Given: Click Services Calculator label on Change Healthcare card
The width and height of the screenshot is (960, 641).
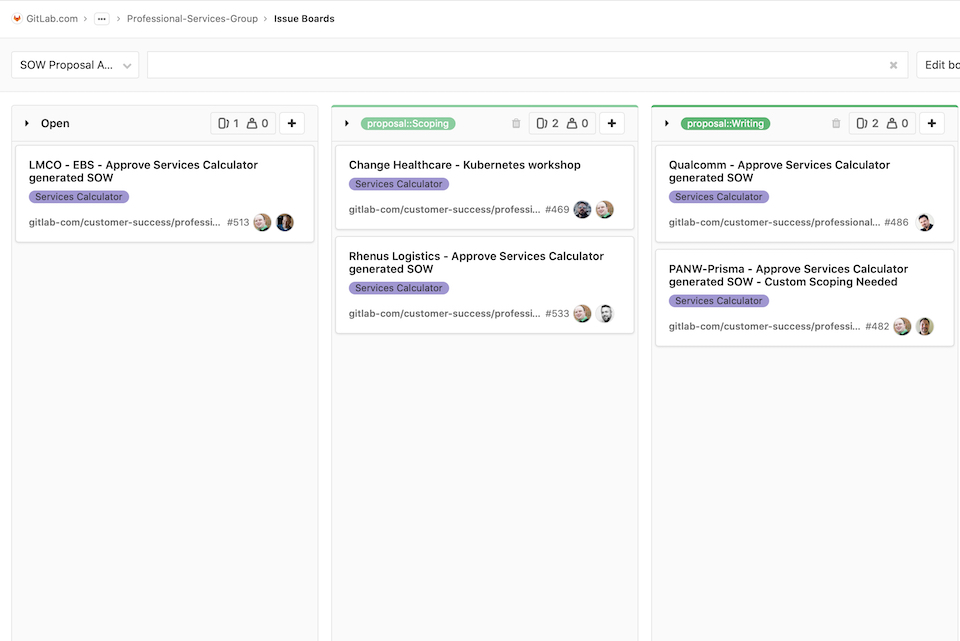Looking at the screenshot, I should tap(399, 184).
